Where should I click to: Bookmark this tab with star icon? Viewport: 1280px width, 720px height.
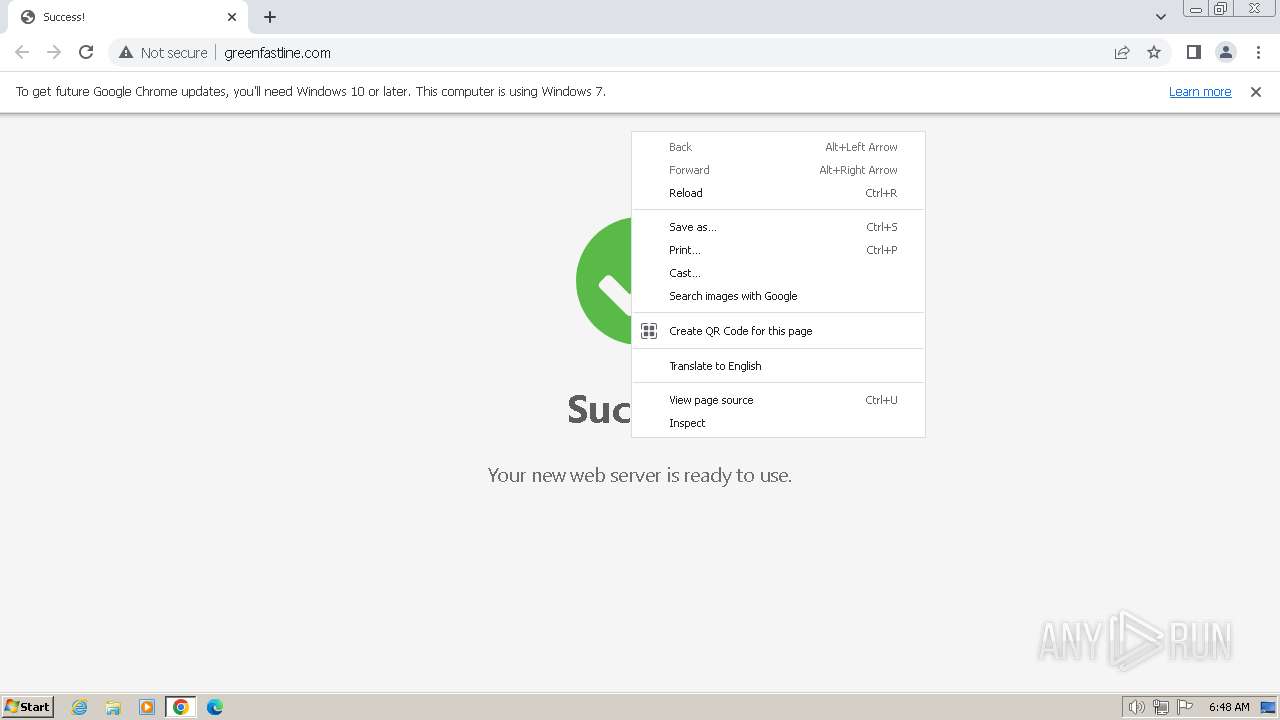pos(1154,52)
